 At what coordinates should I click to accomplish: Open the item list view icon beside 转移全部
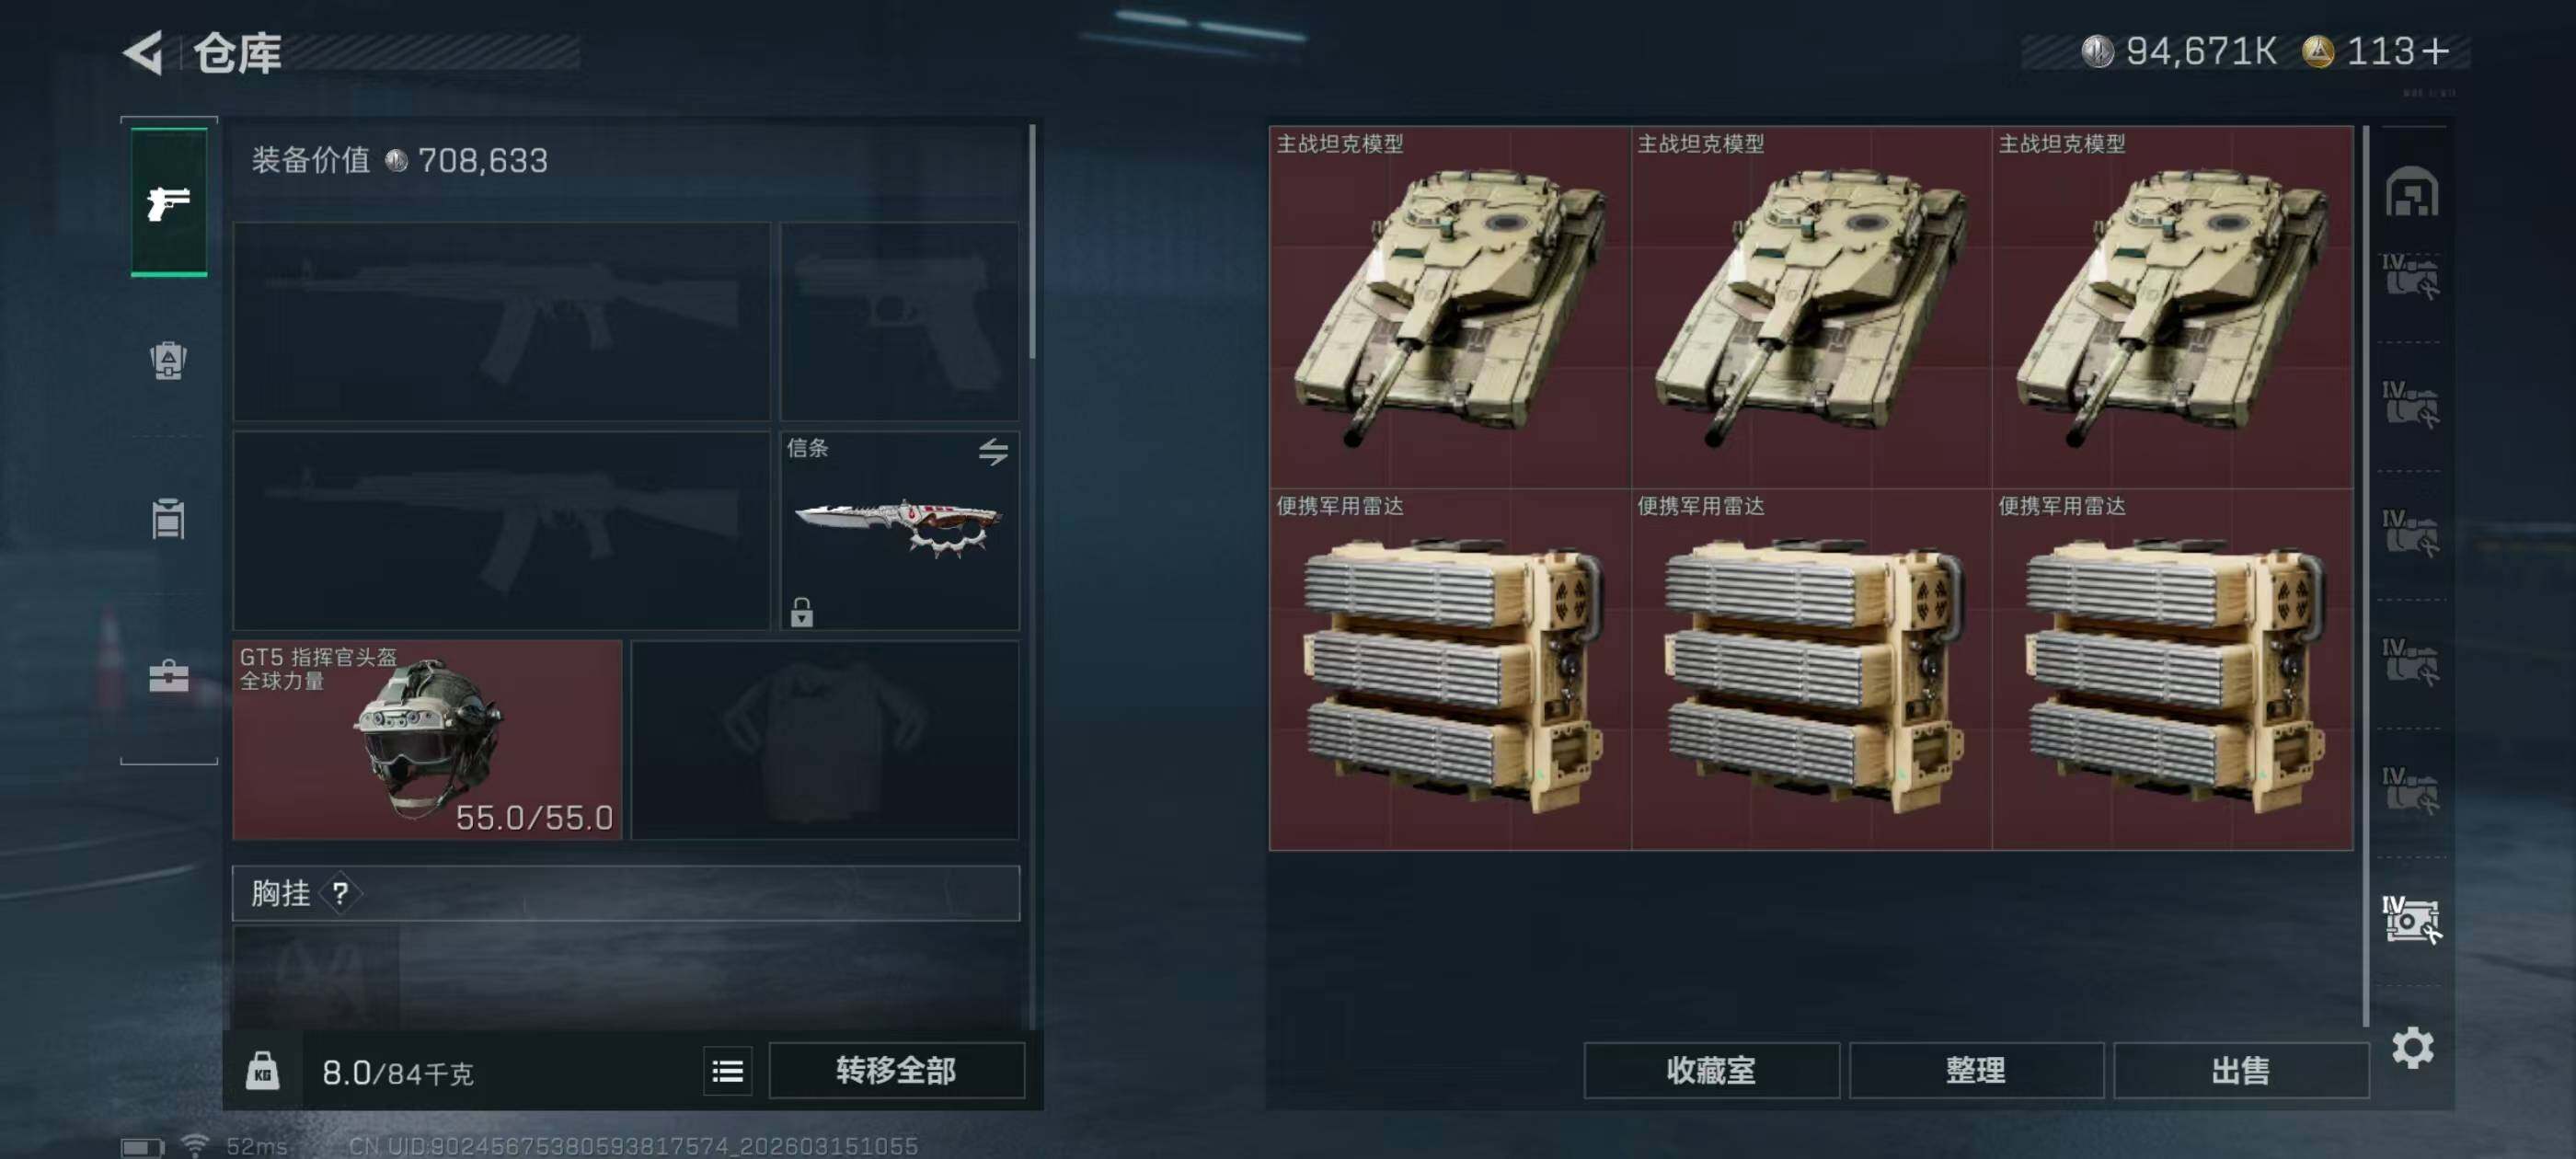tap(727, 1072)
